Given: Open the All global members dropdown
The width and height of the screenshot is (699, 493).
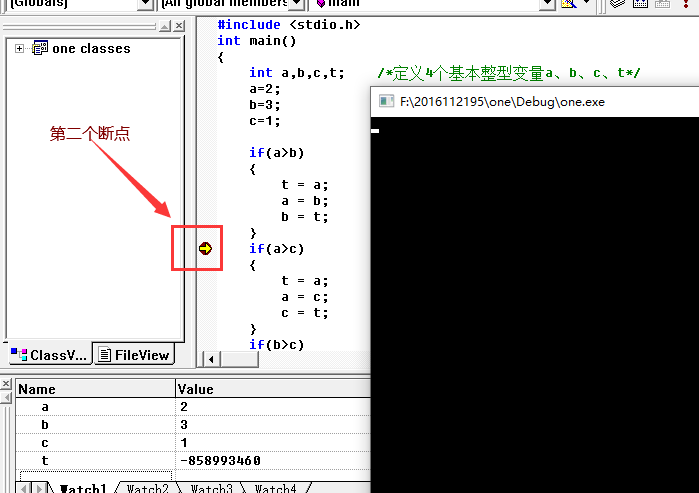Looking at the screenshot, I should 296,4.
